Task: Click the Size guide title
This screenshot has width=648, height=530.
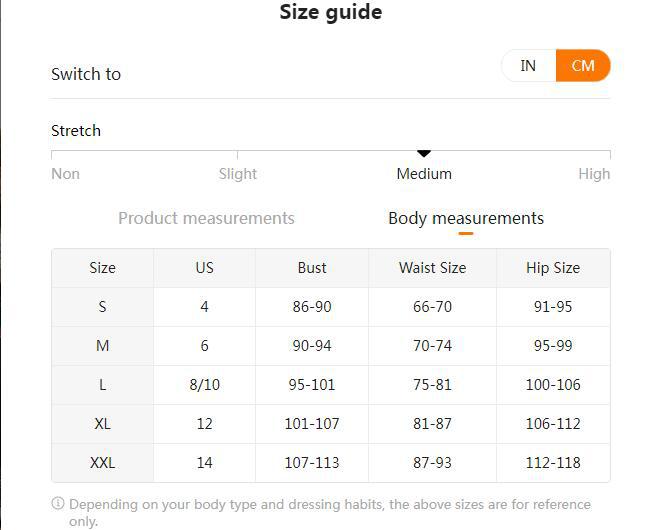Action: coord(330,13)
